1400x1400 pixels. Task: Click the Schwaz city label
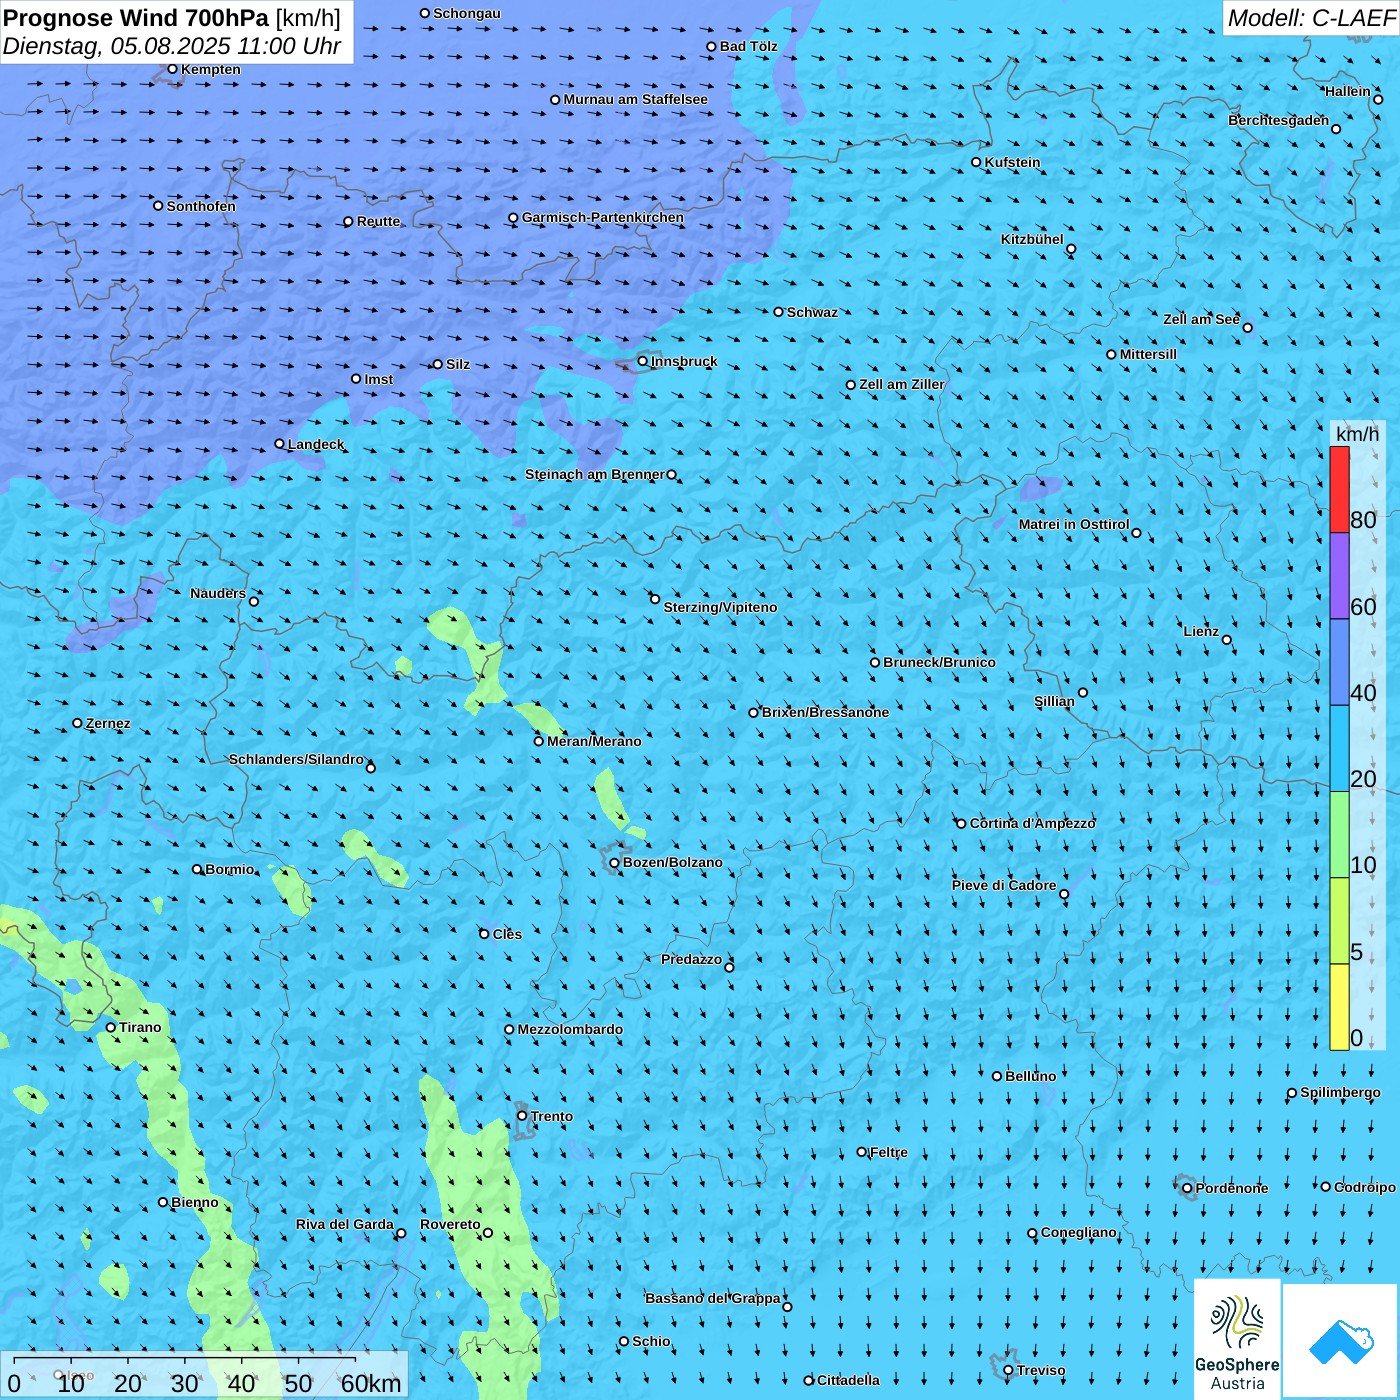[x=812, y=312]
